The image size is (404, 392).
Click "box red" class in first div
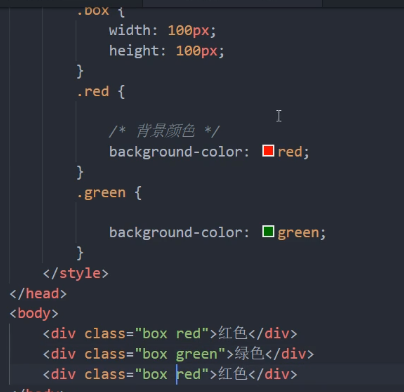[172, 334]
